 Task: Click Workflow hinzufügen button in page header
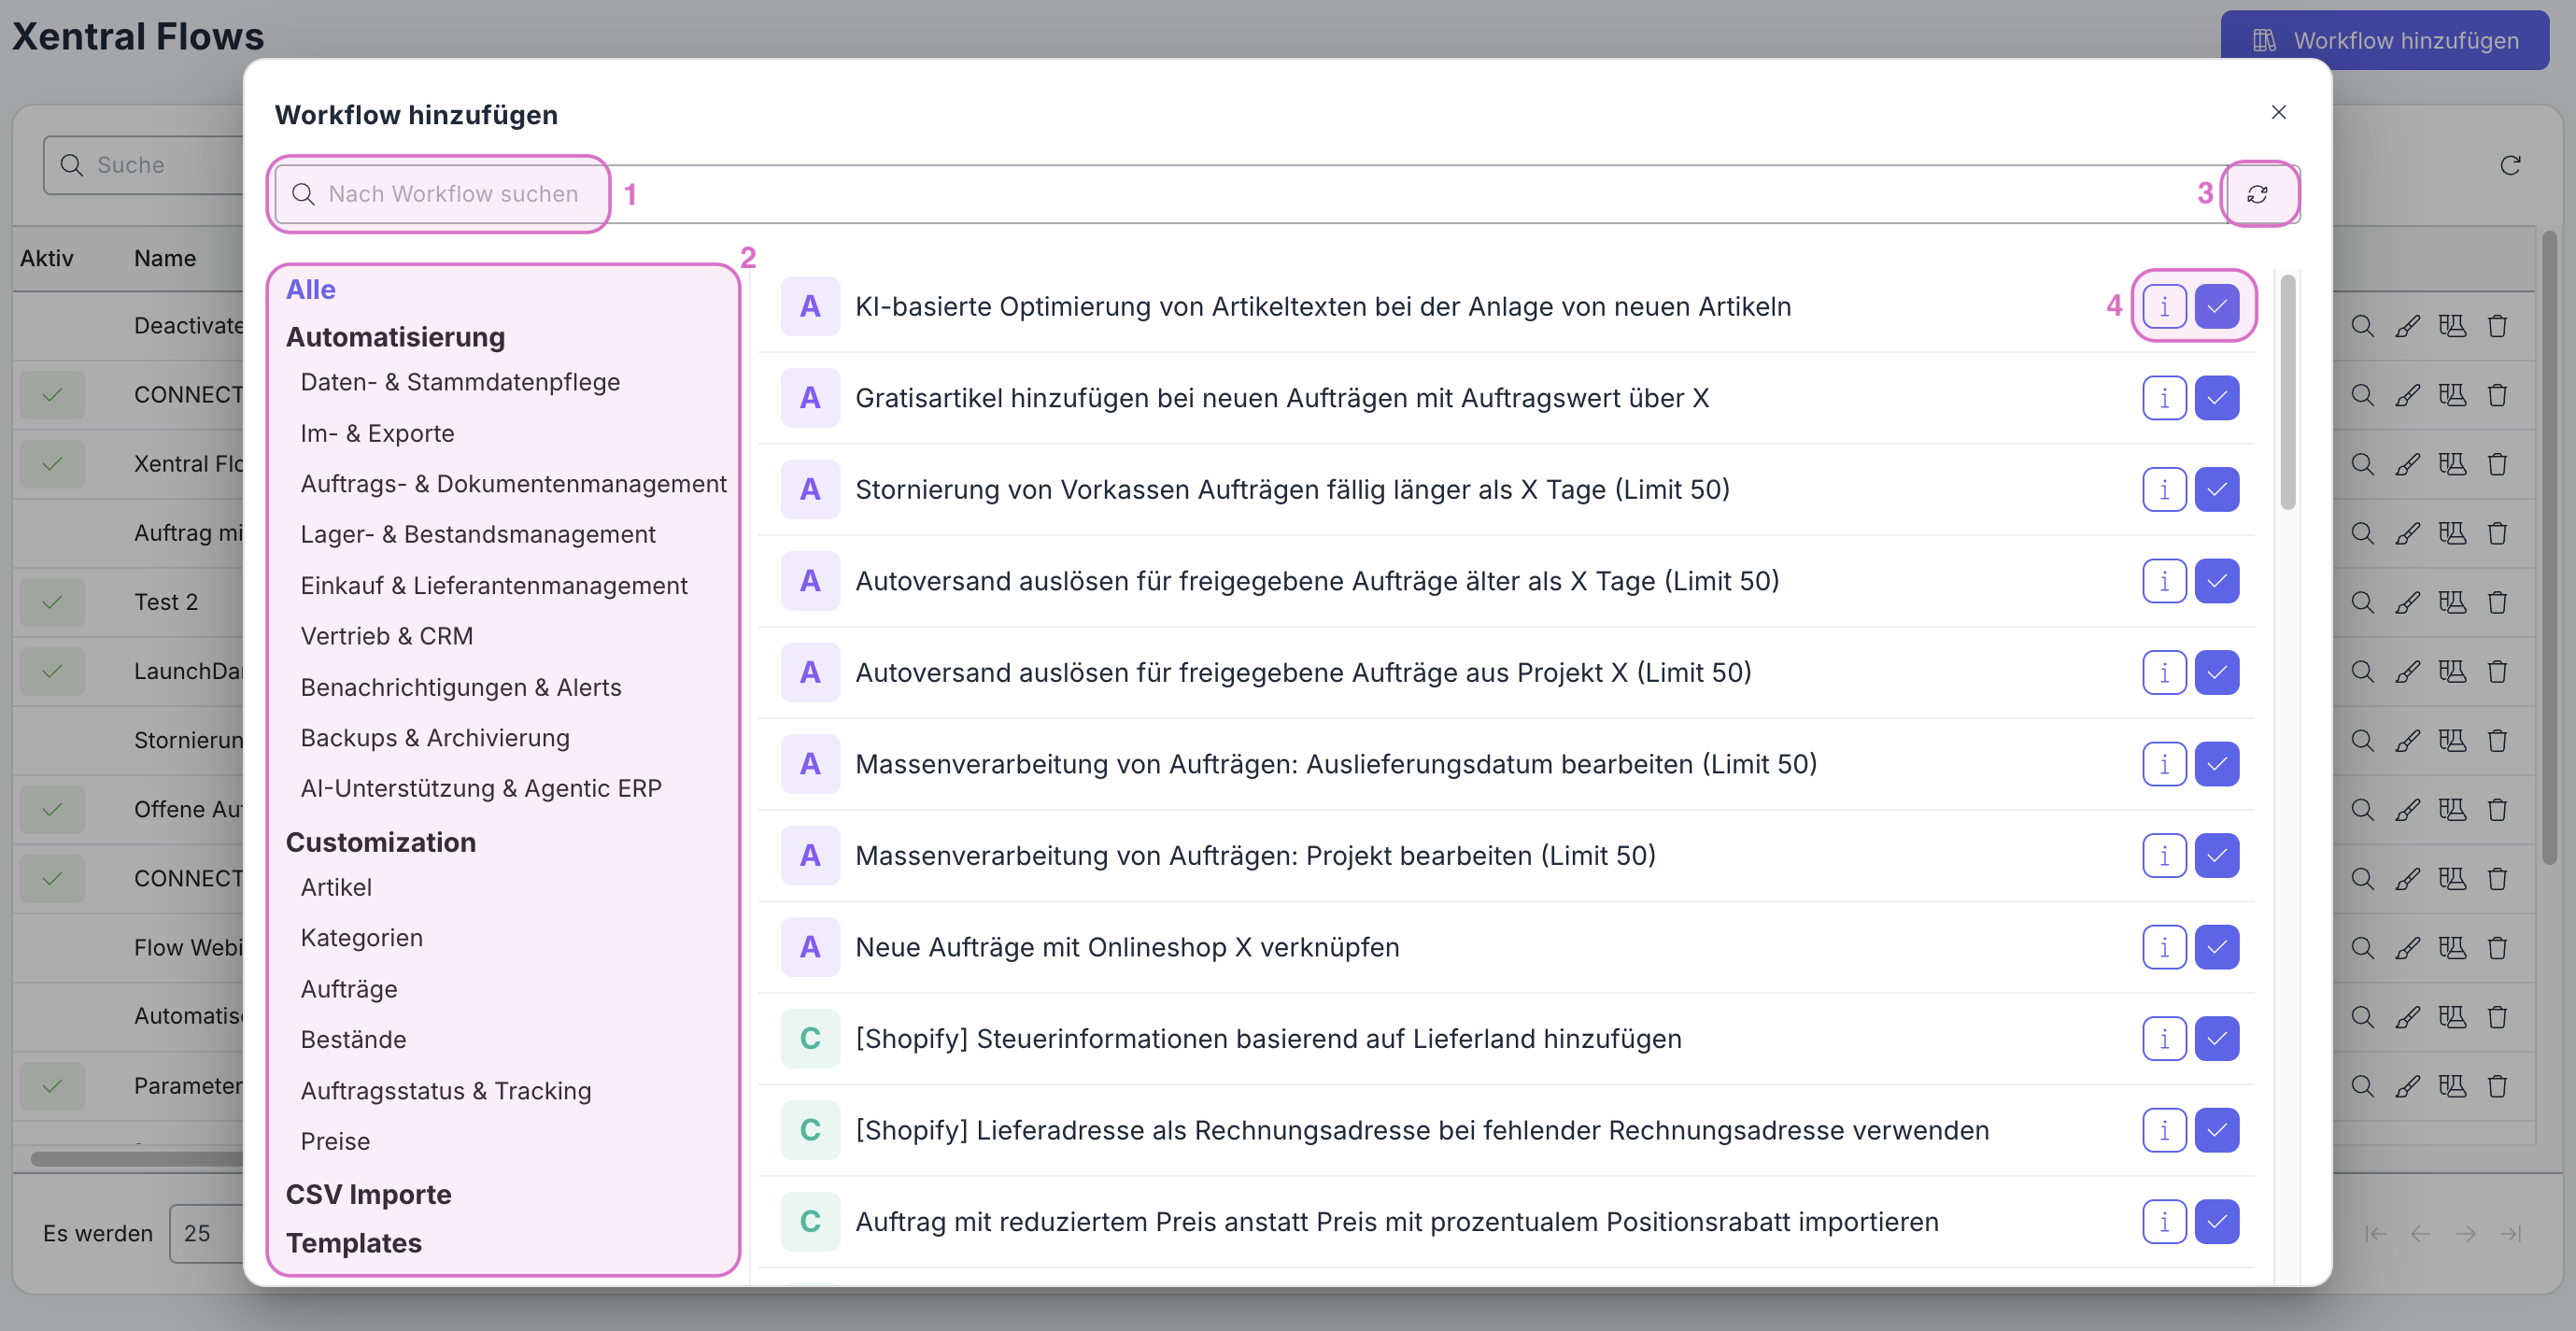click(x=2384, y=40)
